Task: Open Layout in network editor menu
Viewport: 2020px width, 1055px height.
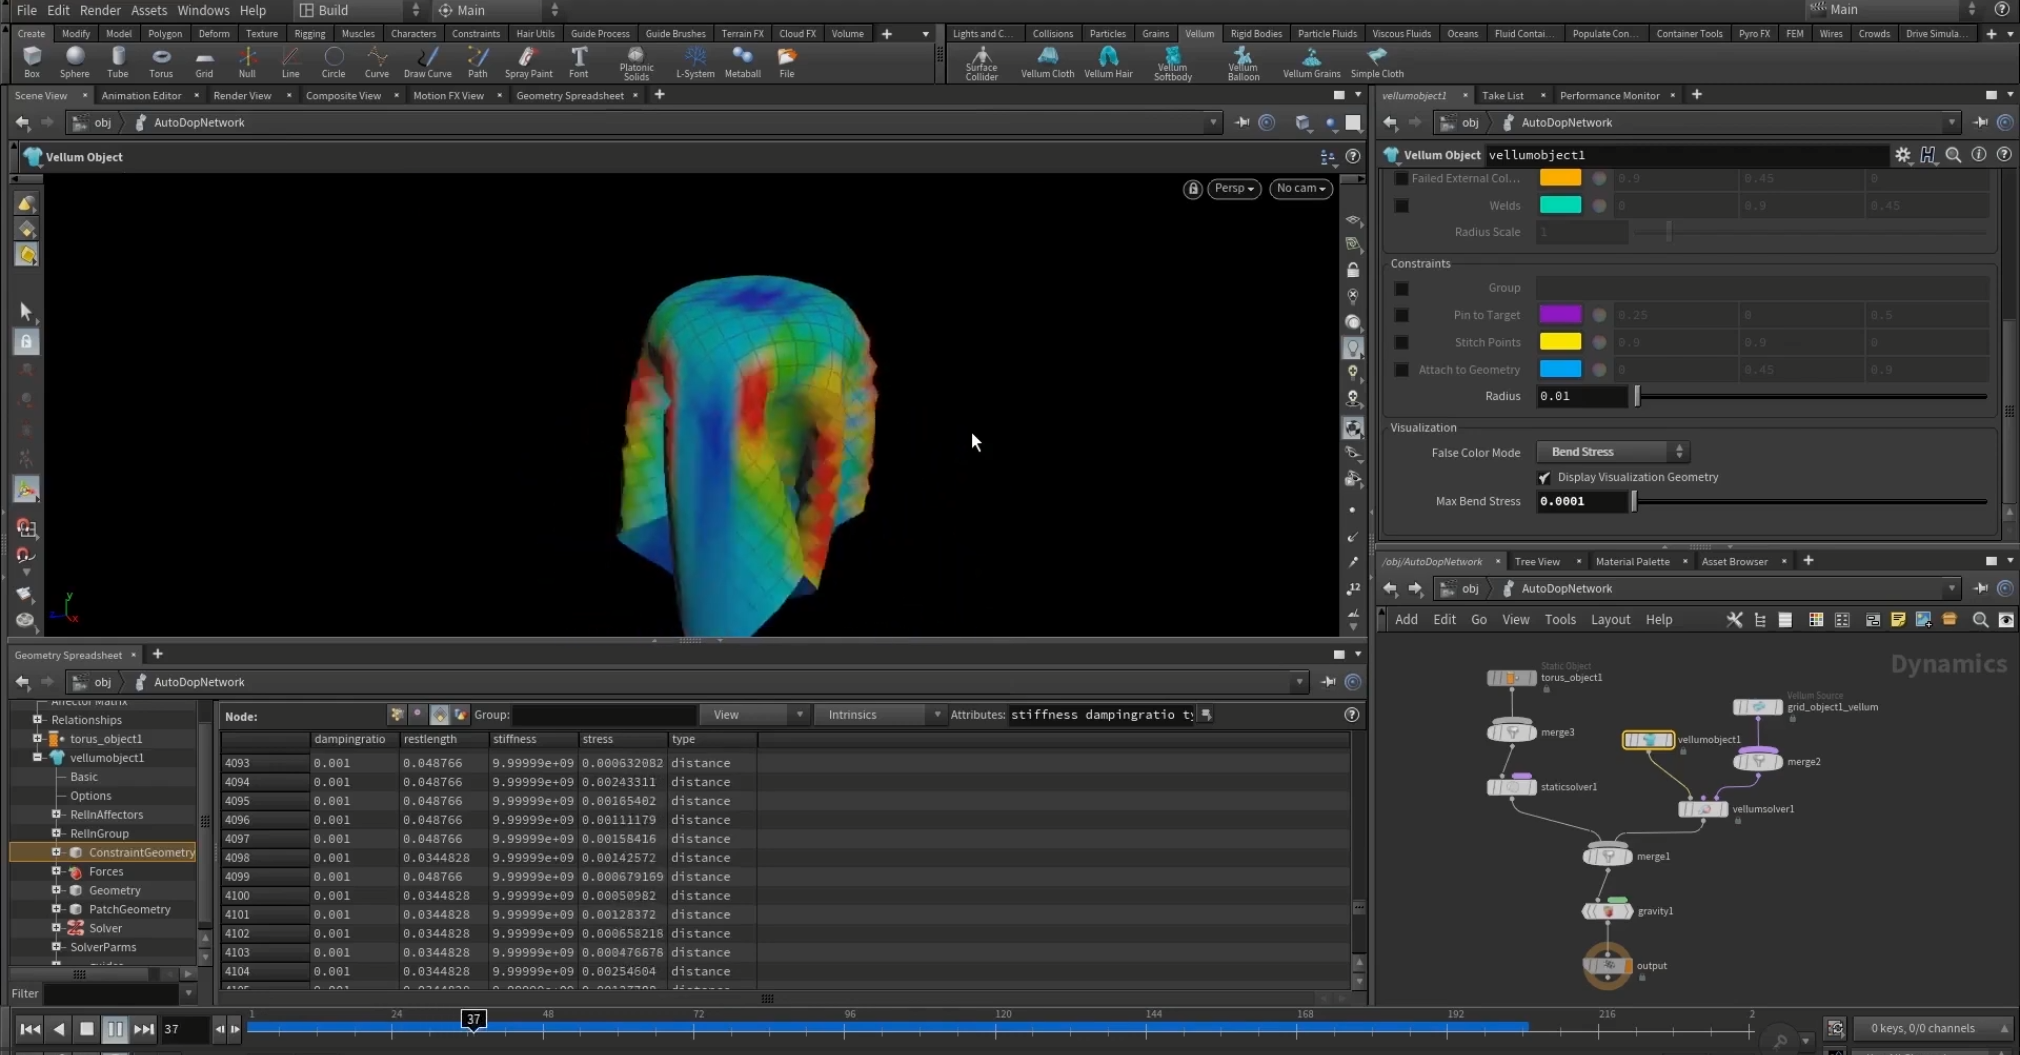Action: (x=1610, y=620)
